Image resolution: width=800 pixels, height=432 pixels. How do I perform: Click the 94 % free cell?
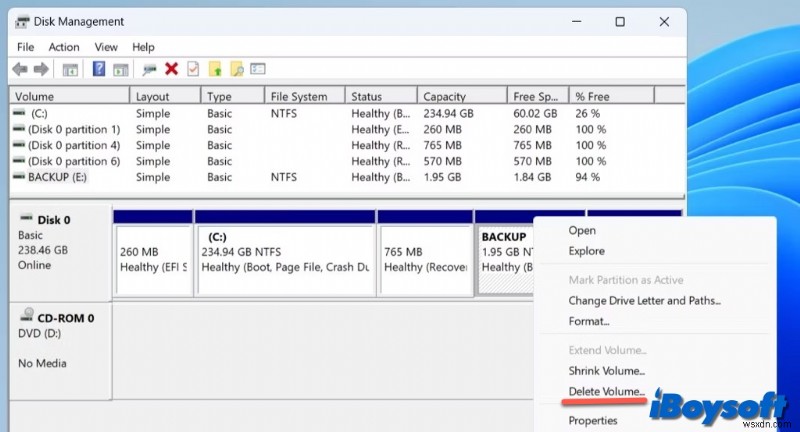click(x=588, y=177)
